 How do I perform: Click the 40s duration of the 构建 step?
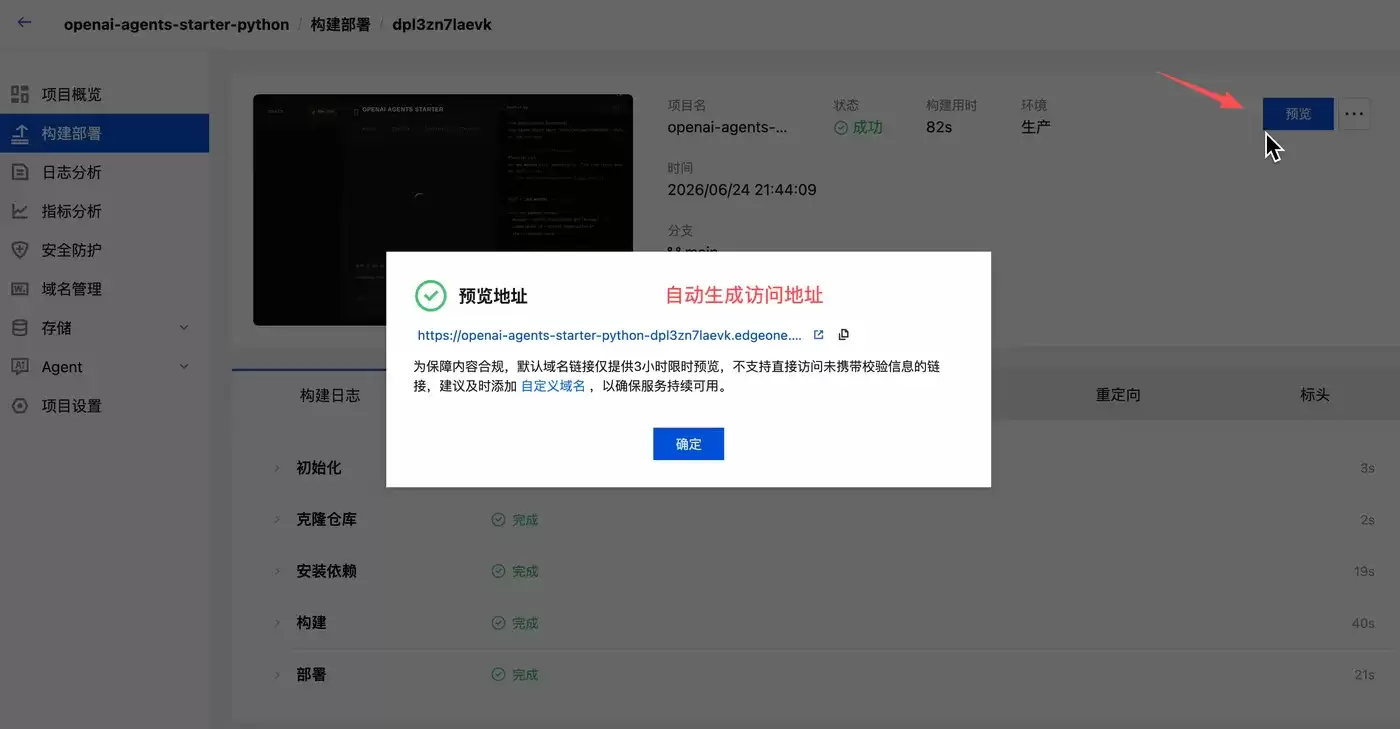tap(1363, 623)
